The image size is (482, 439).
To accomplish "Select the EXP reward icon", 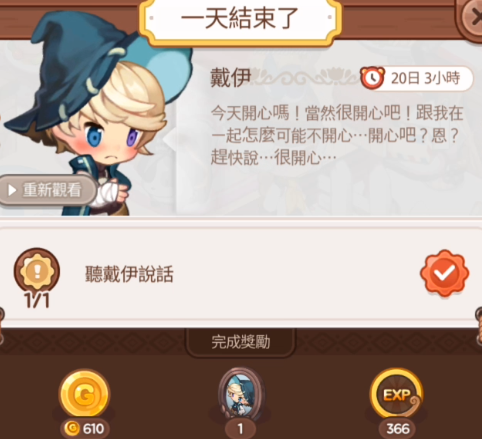I will point(396,394).
